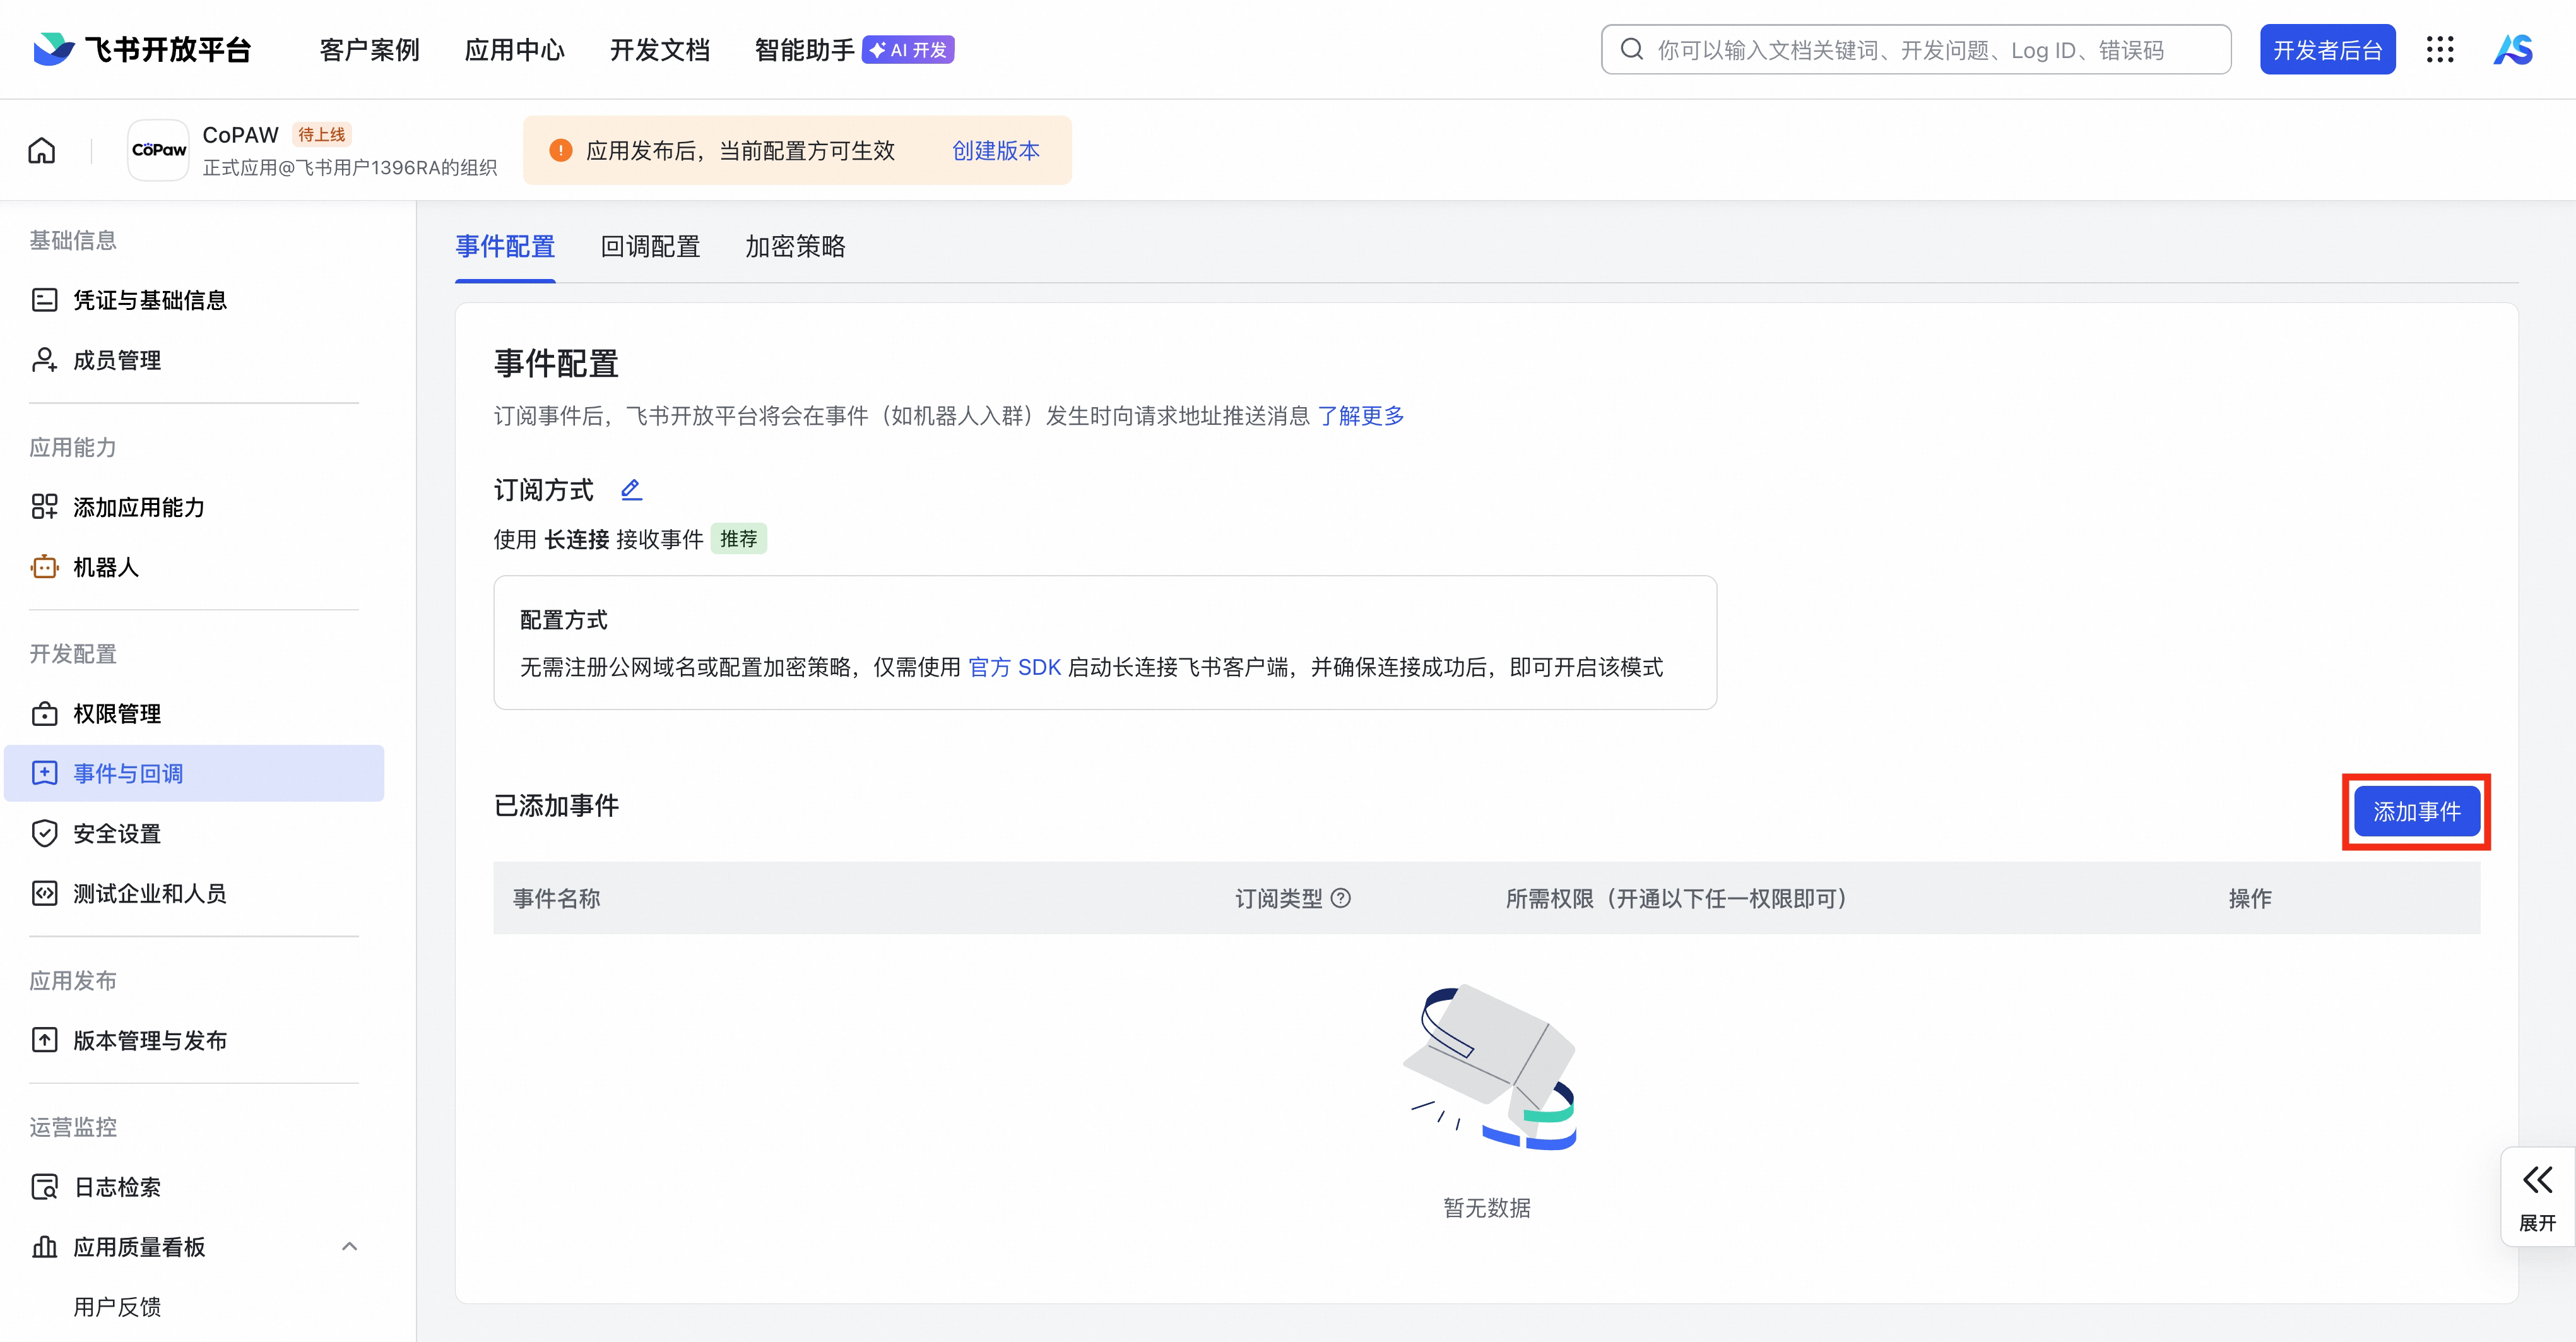Click the documentation search input field
Screen dimensions: 2576x1342
click(1915, 50)
